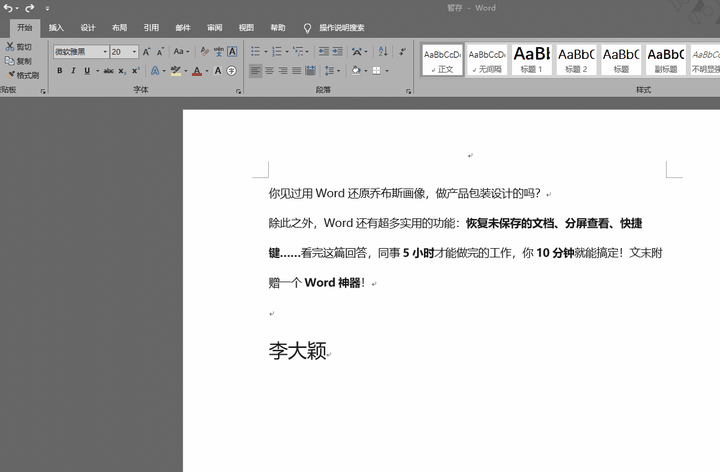
Task: Decrease font size with the smaller A icon
Action: (x=160, y=51)
